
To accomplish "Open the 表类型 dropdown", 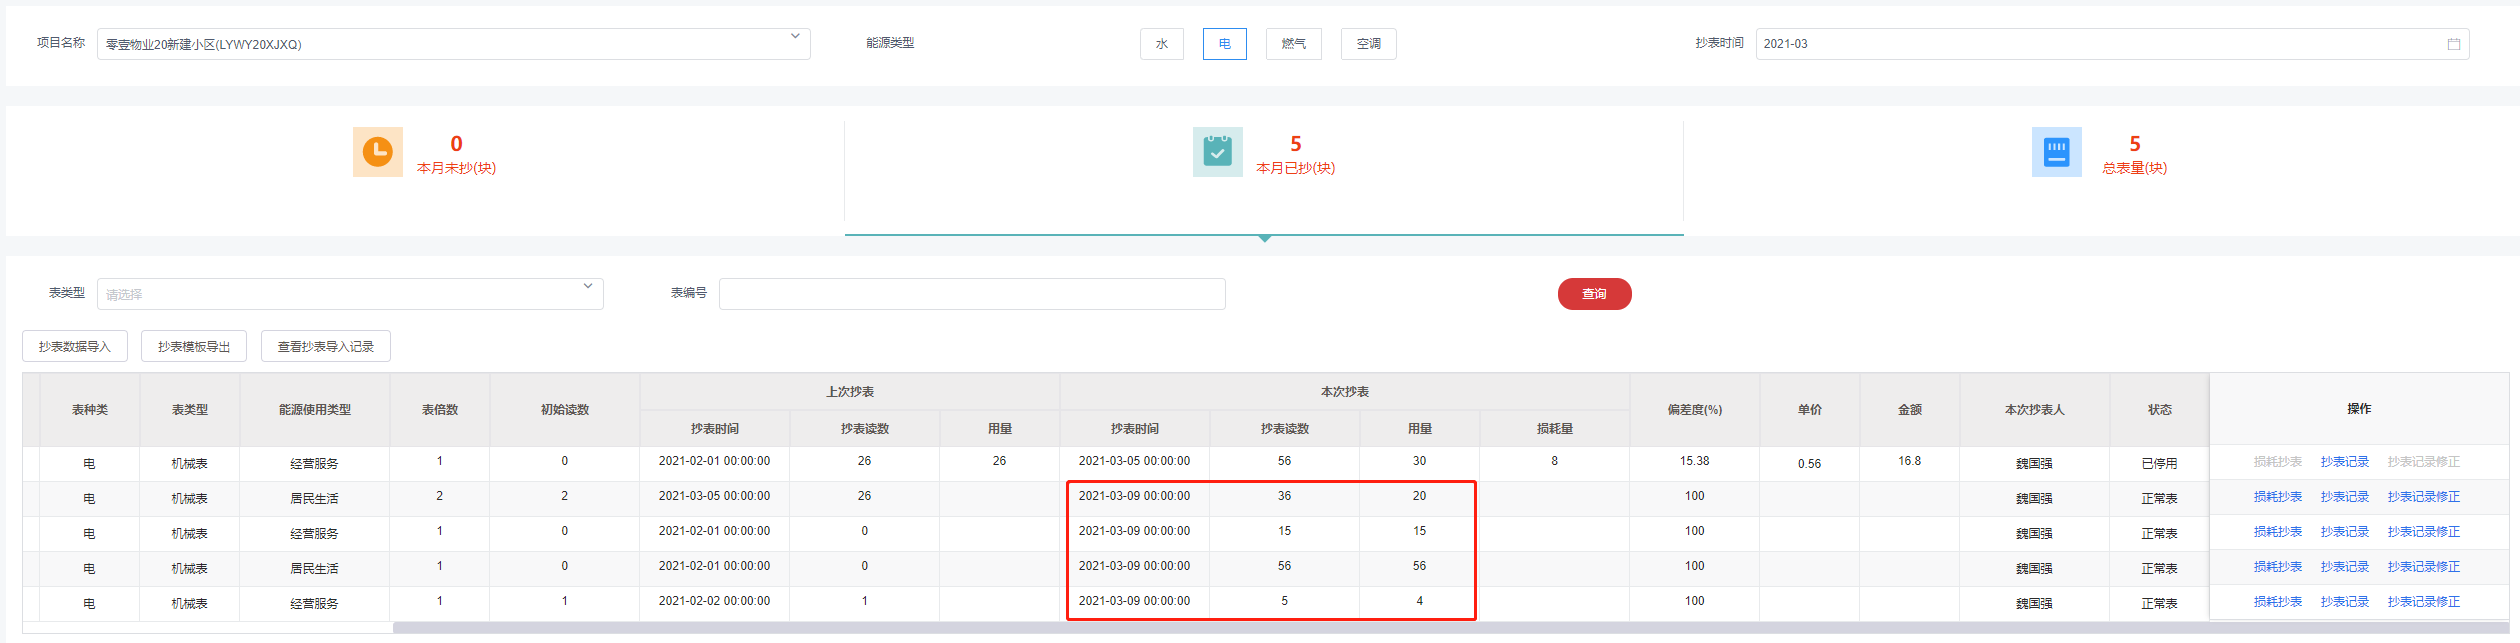I will coord(588,287).
